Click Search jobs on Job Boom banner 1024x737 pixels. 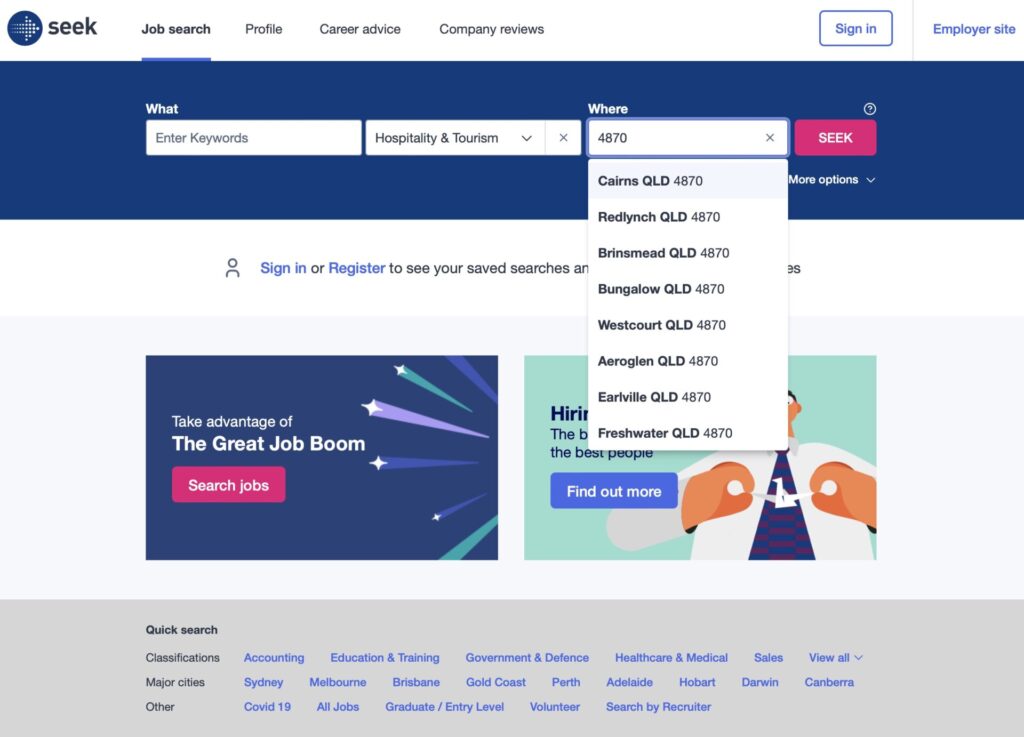pyautogui.click(x=229, y=485)
